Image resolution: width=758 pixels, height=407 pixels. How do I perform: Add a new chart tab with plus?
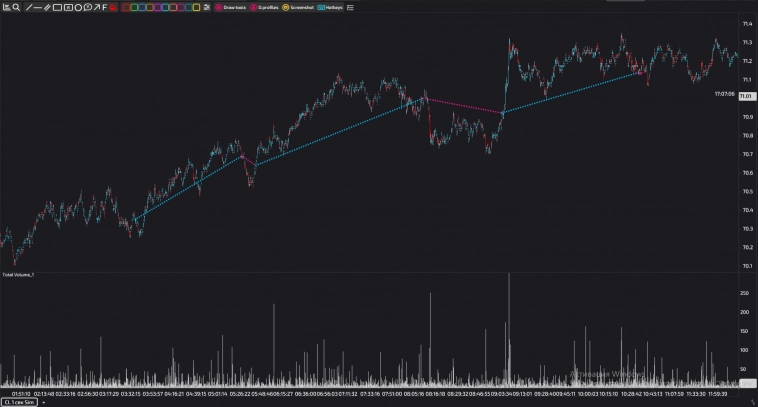pos(43,402)
